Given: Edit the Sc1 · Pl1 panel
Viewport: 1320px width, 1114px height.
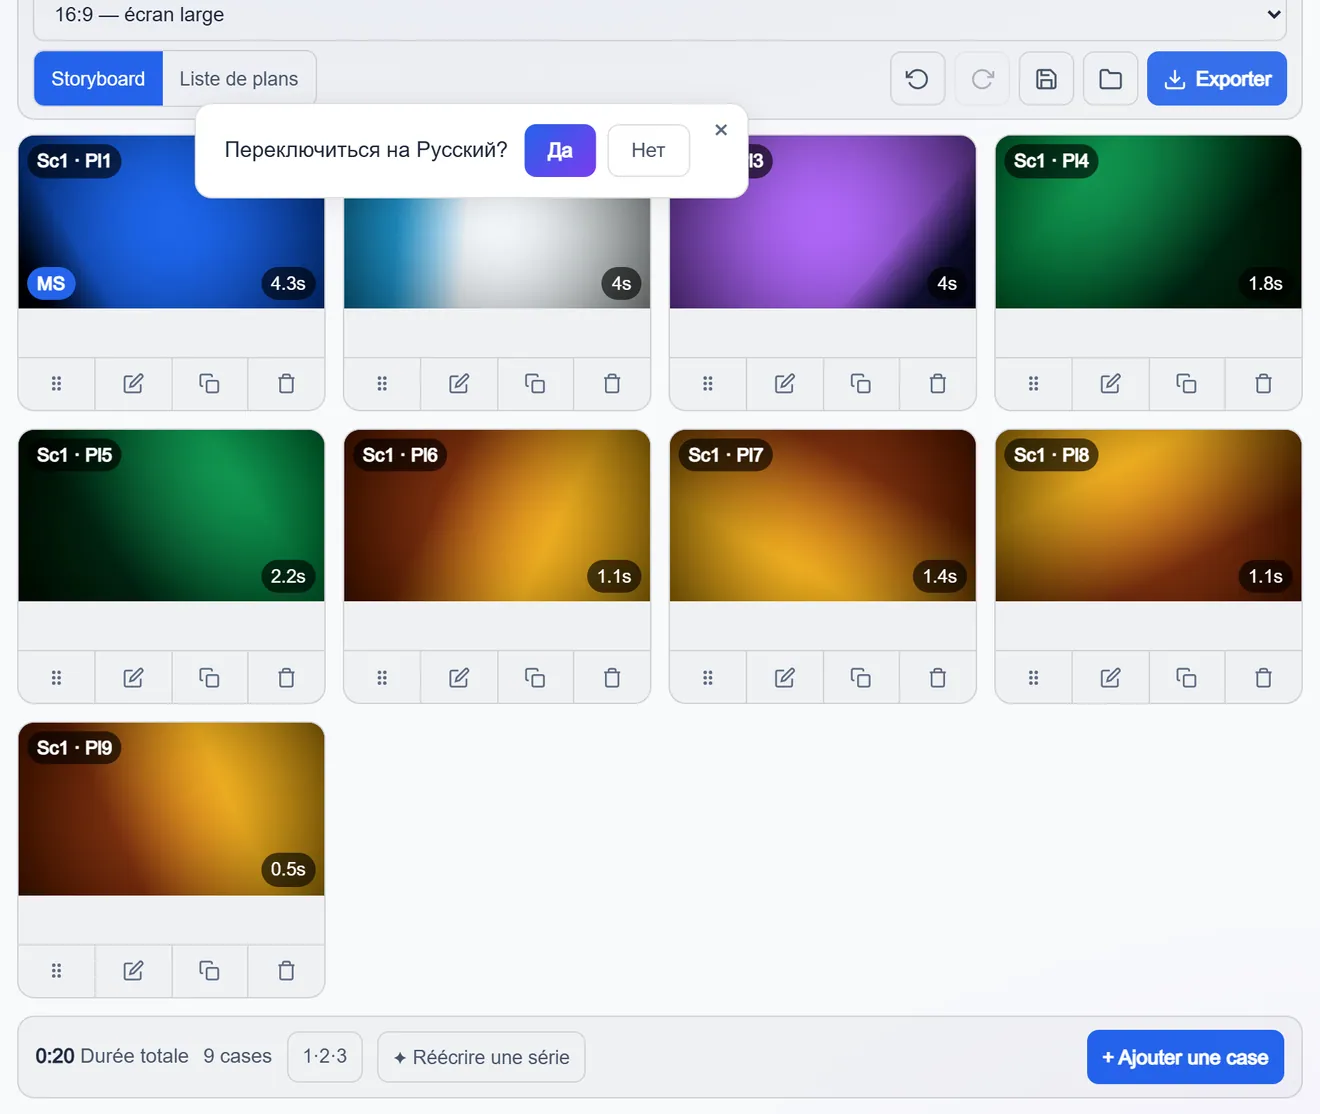Looking at the screenshot, I should (x=133, y=384).
